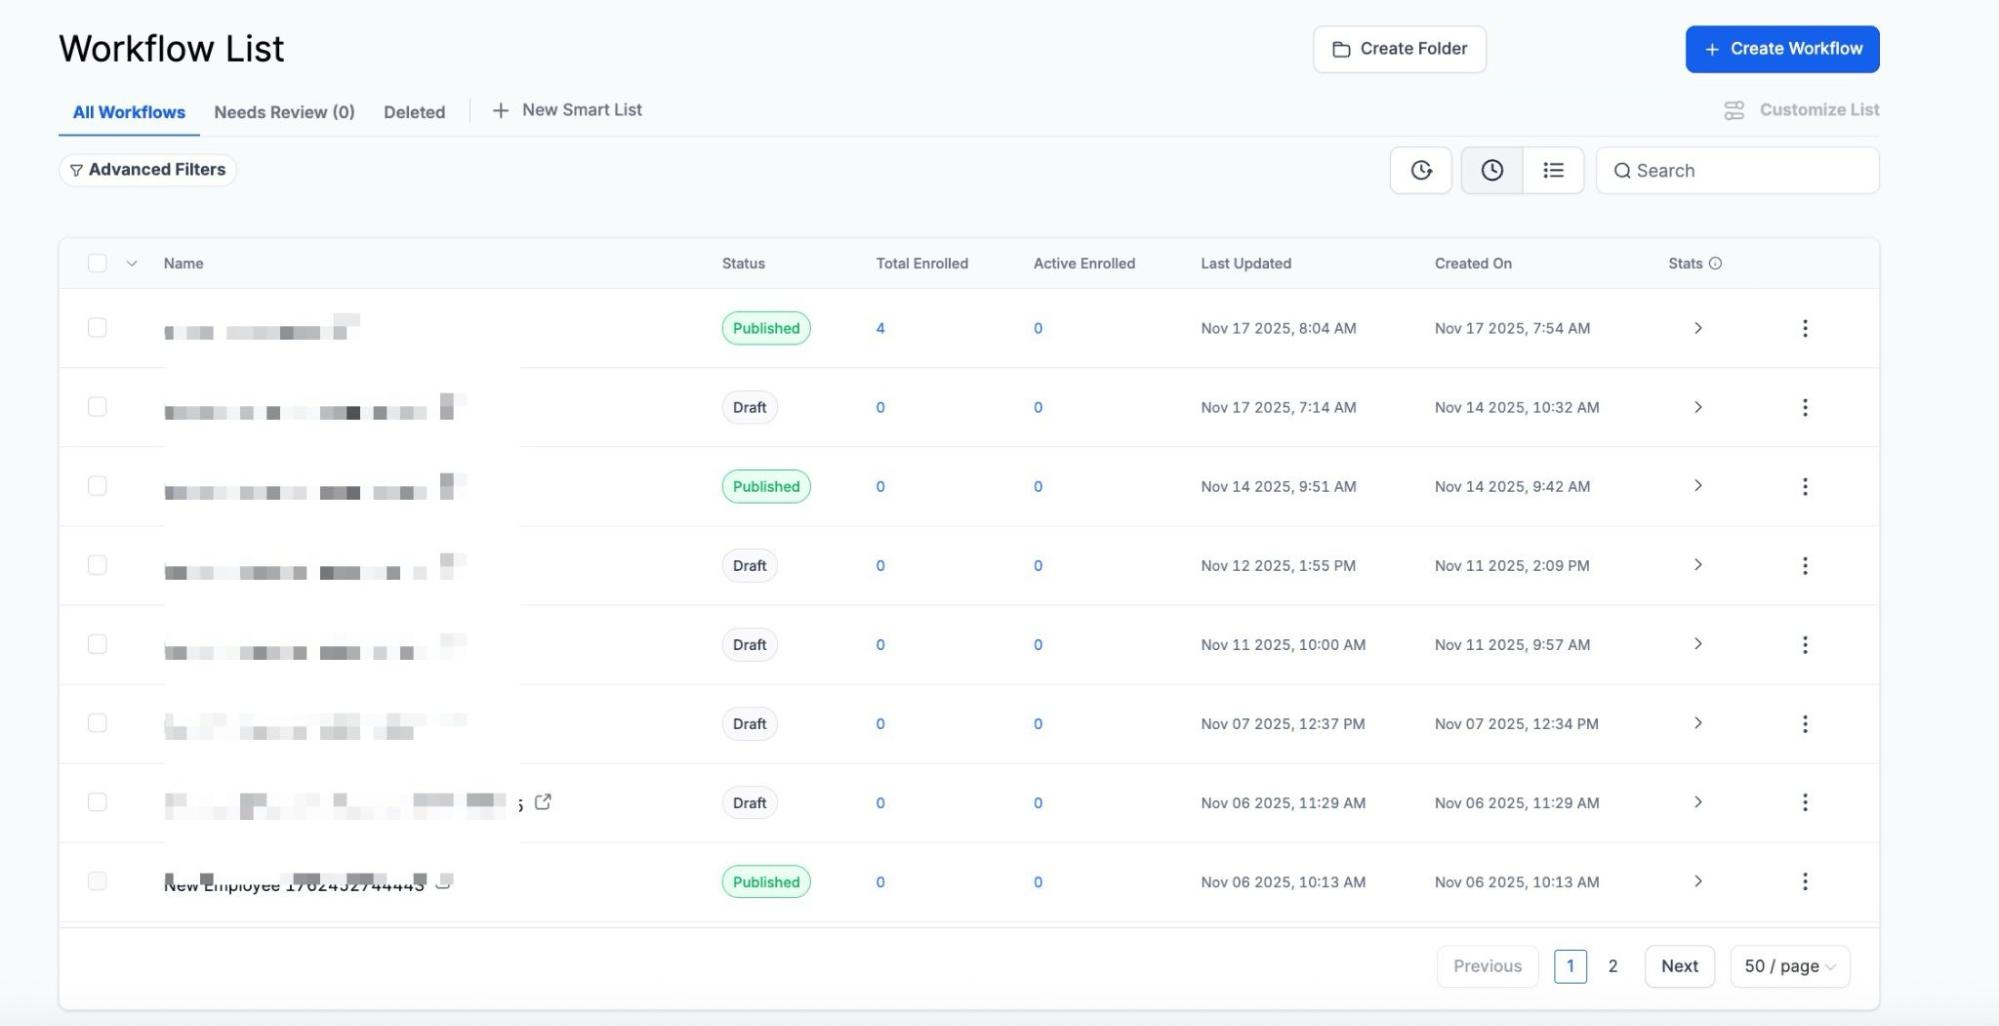Open the 50 / page size dropdown
This screenshot has width=1999, height=1026.
[x=1789, y=966]
